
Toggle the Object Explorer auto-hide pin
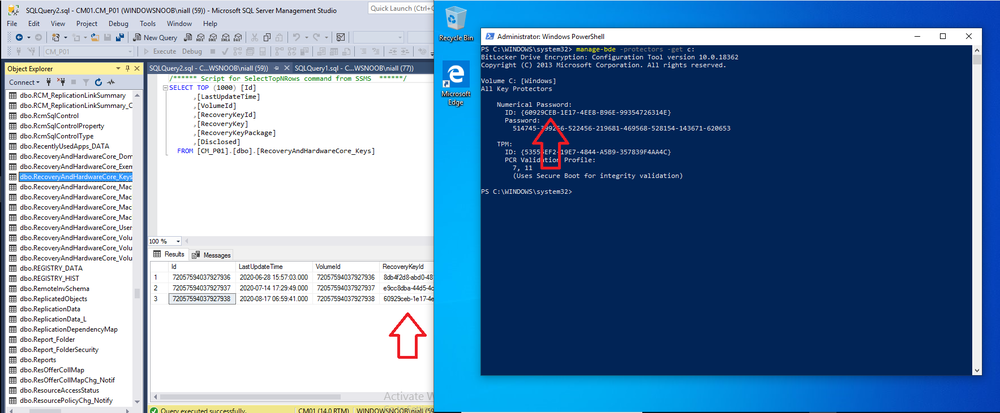pos(128,68)
